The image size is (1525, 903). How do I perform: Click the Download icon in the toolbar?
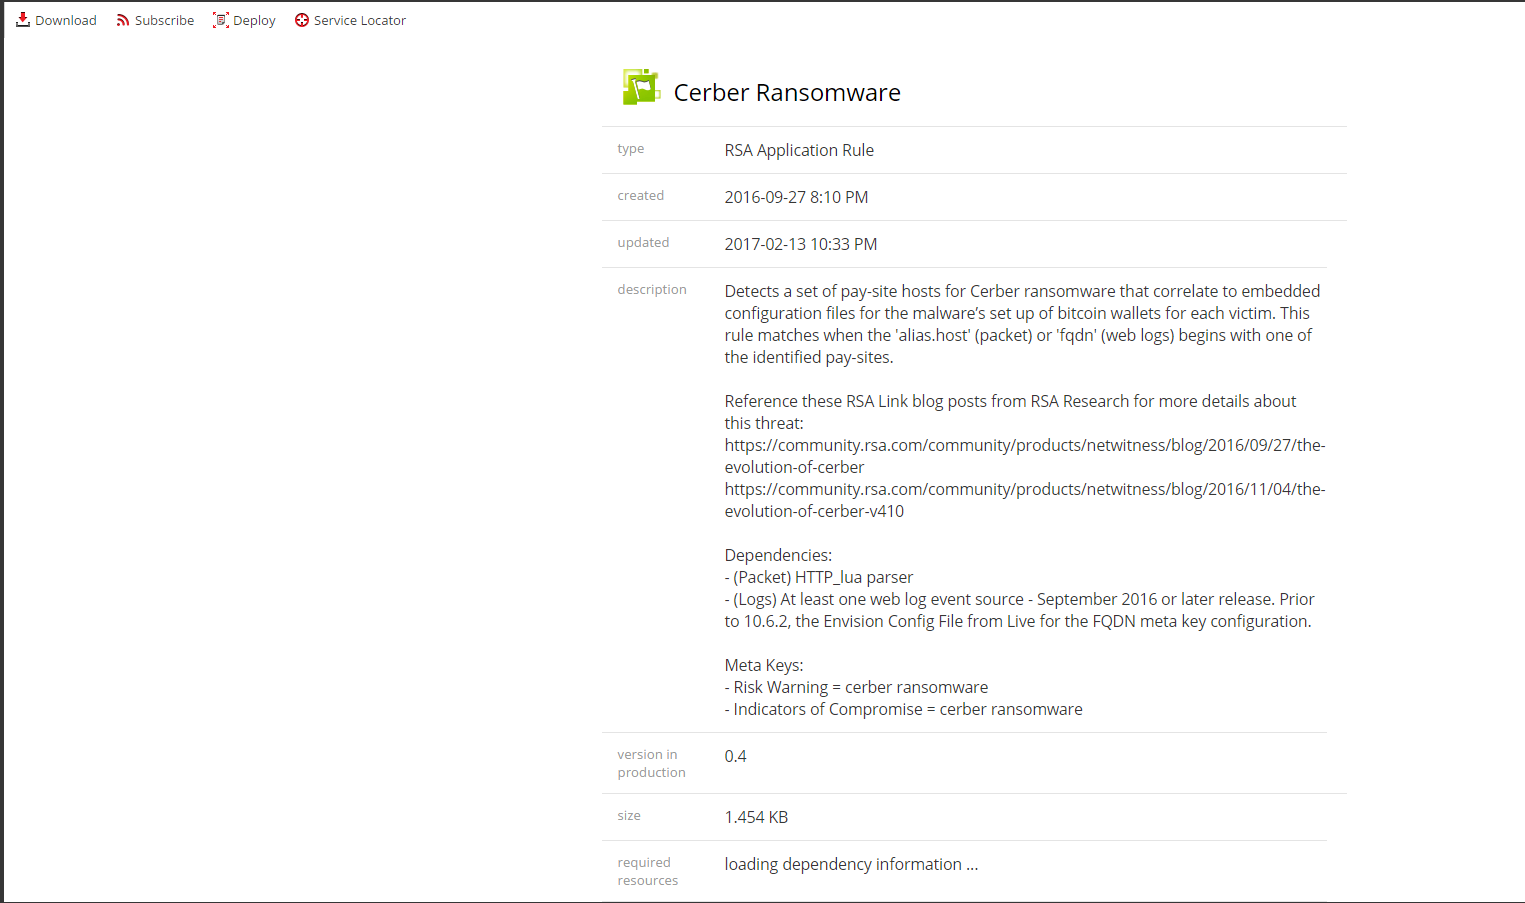[x=23, y=20]
